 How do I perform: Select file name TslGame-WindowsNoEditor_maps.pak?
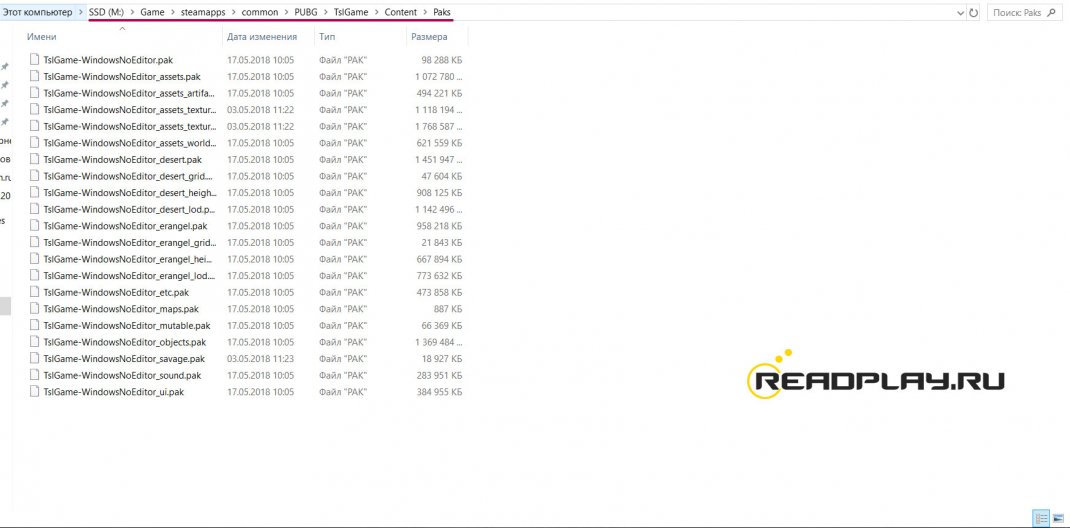click(x=121, y=309)
